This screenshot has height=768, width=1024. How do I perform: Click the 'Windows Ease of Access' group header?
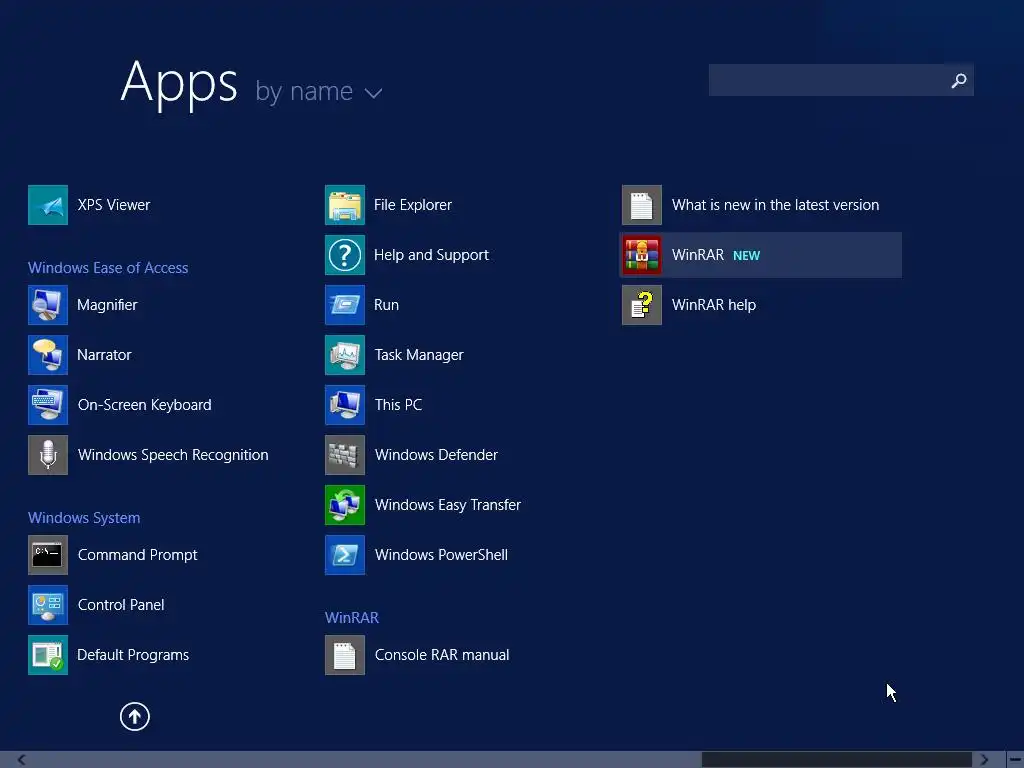[x=108, y=268]
